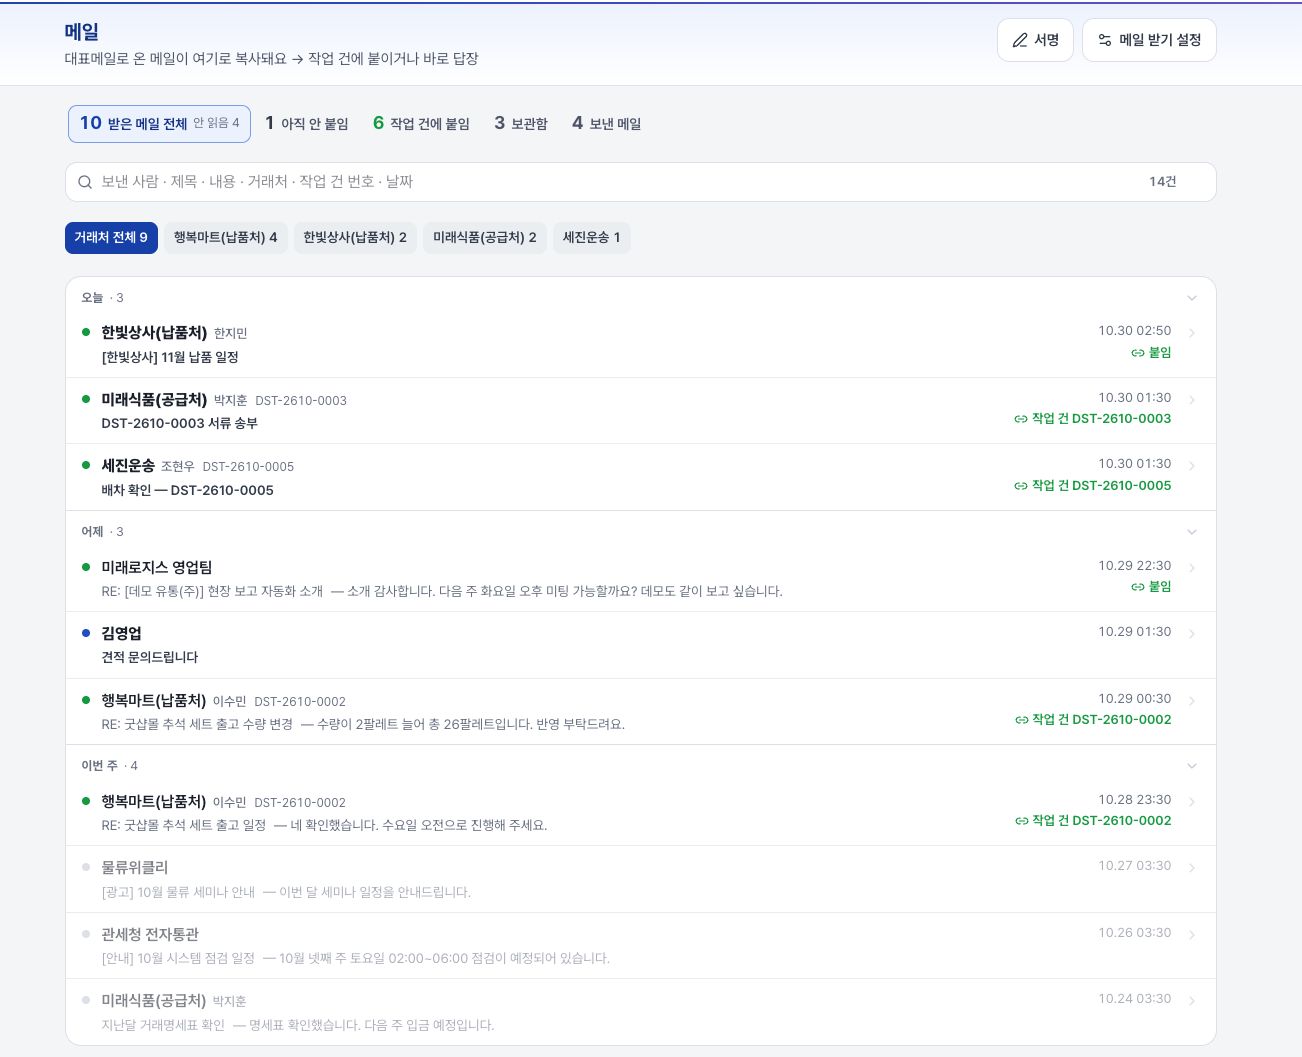This screenshot has height=1057, width=1302.
Task: Click sender name 미래로지스 영업팀
Action: [157, 568]
